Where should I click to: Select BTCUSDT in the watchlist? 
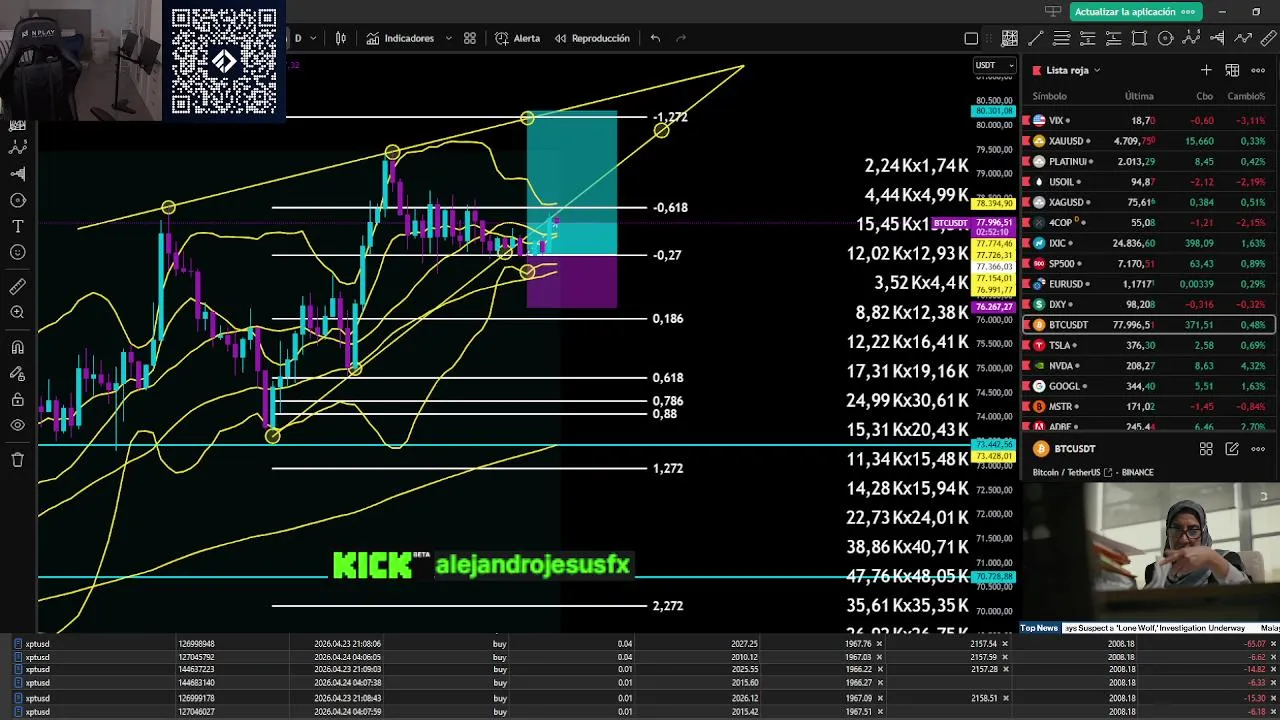[1148, 325]
